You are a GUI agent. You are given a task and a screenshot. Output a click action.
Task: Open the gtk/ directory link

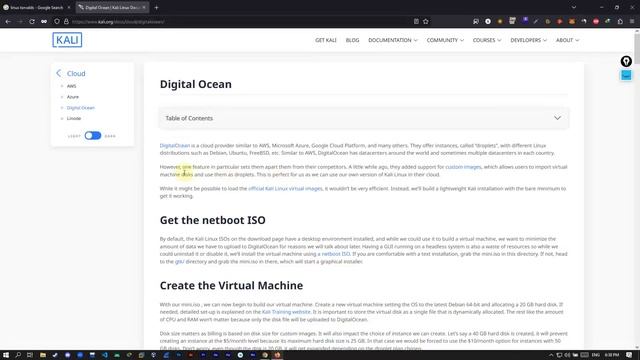click(180, 262)
